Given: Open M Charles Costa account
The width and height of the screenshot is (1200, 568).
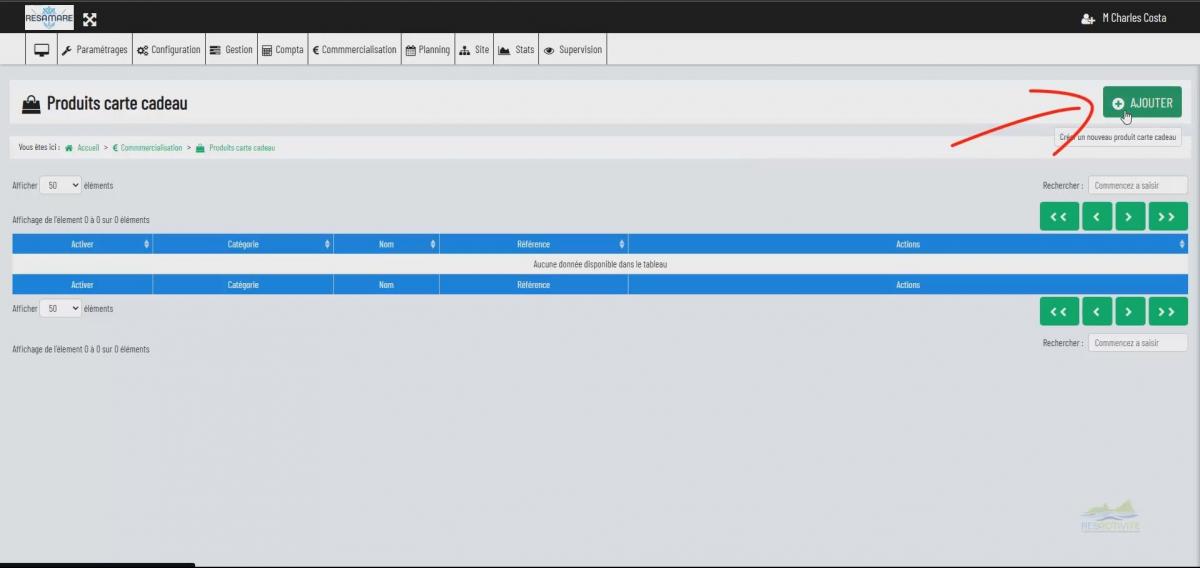Looking at the screenshot, I should (1134, 18).
